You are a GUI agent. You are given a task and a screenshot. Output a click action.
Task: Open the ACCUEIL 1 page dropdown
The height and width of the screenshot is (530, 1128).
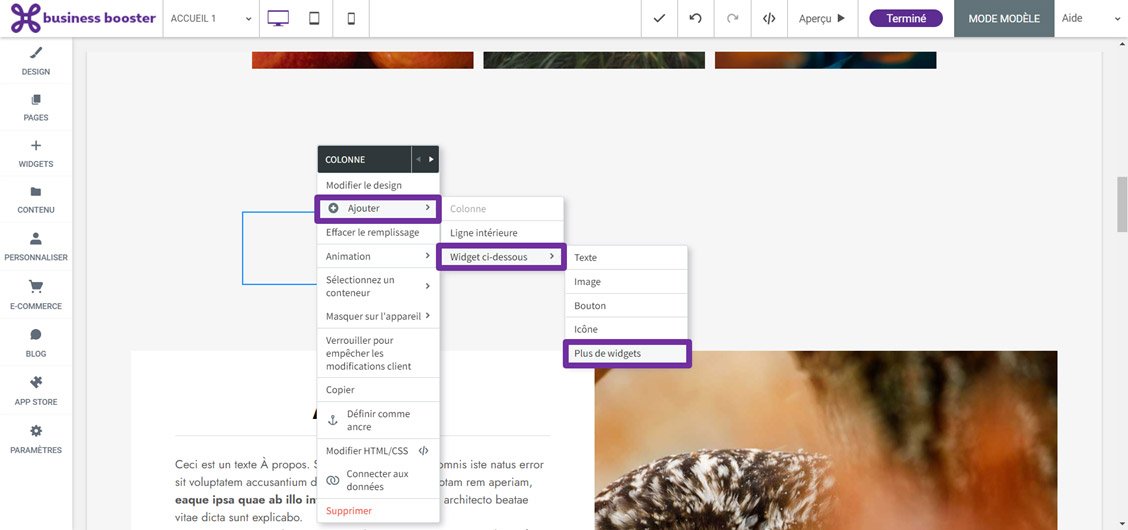(x=211, y=18)
